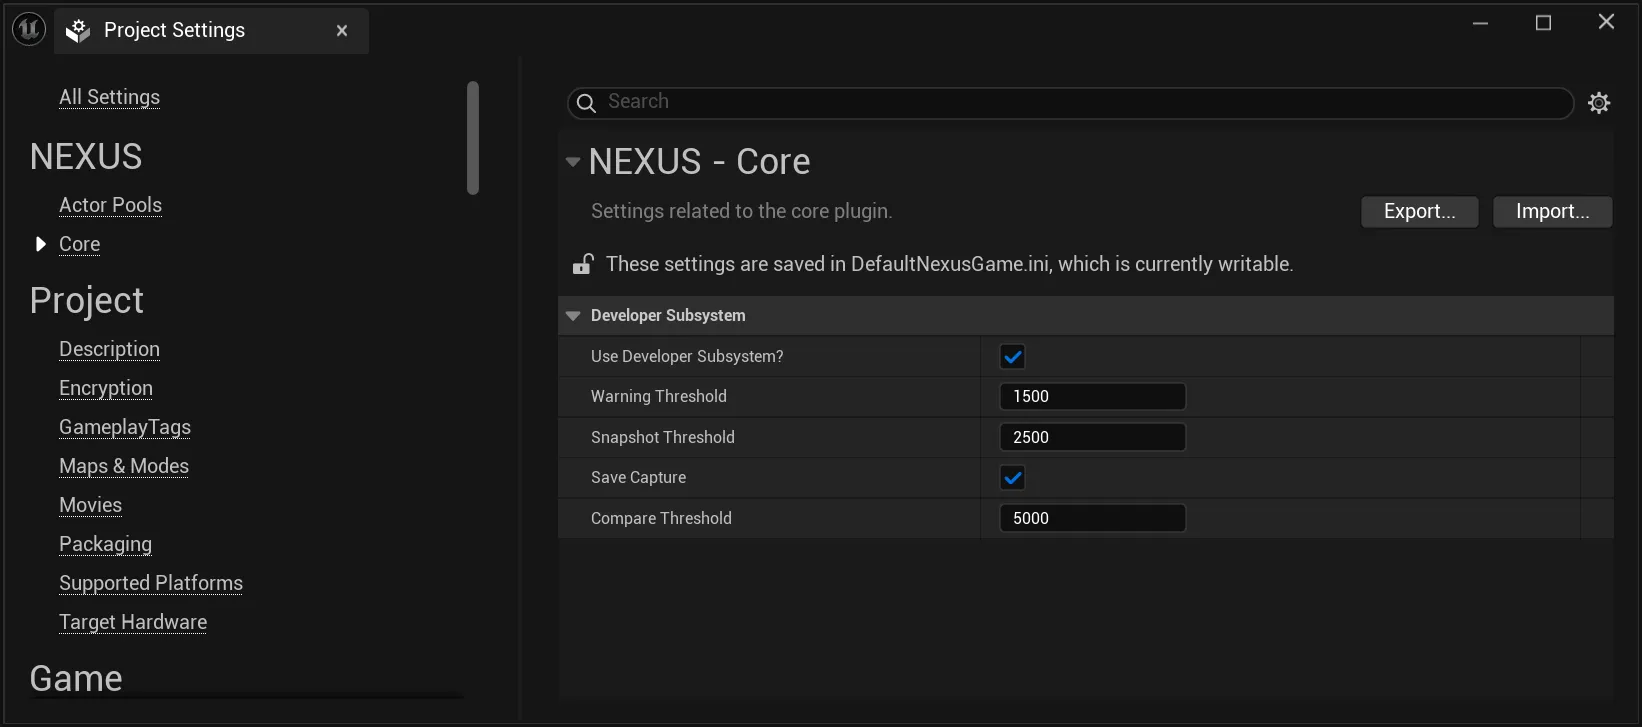Click the search magnifier icon
1642x727 pixels.
pyautogui.click(x=587, y=103)
